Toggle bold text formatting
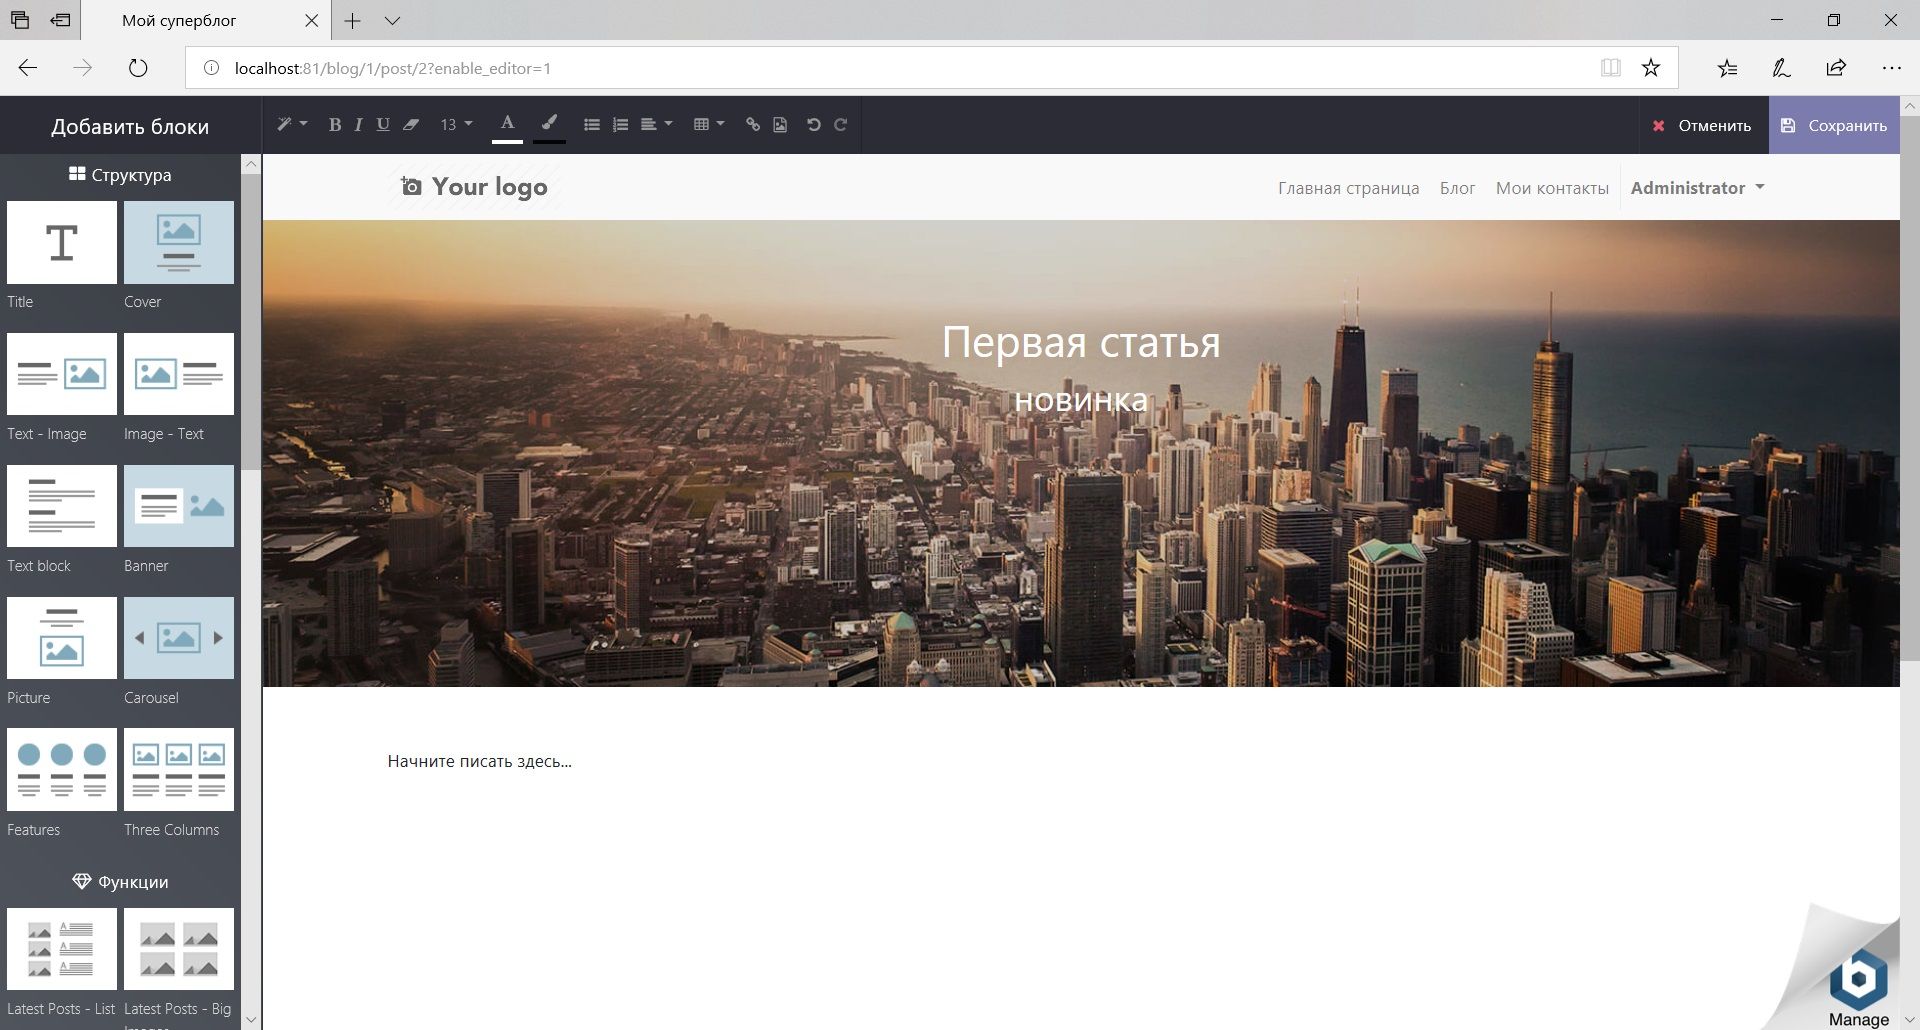 [335, 124]
